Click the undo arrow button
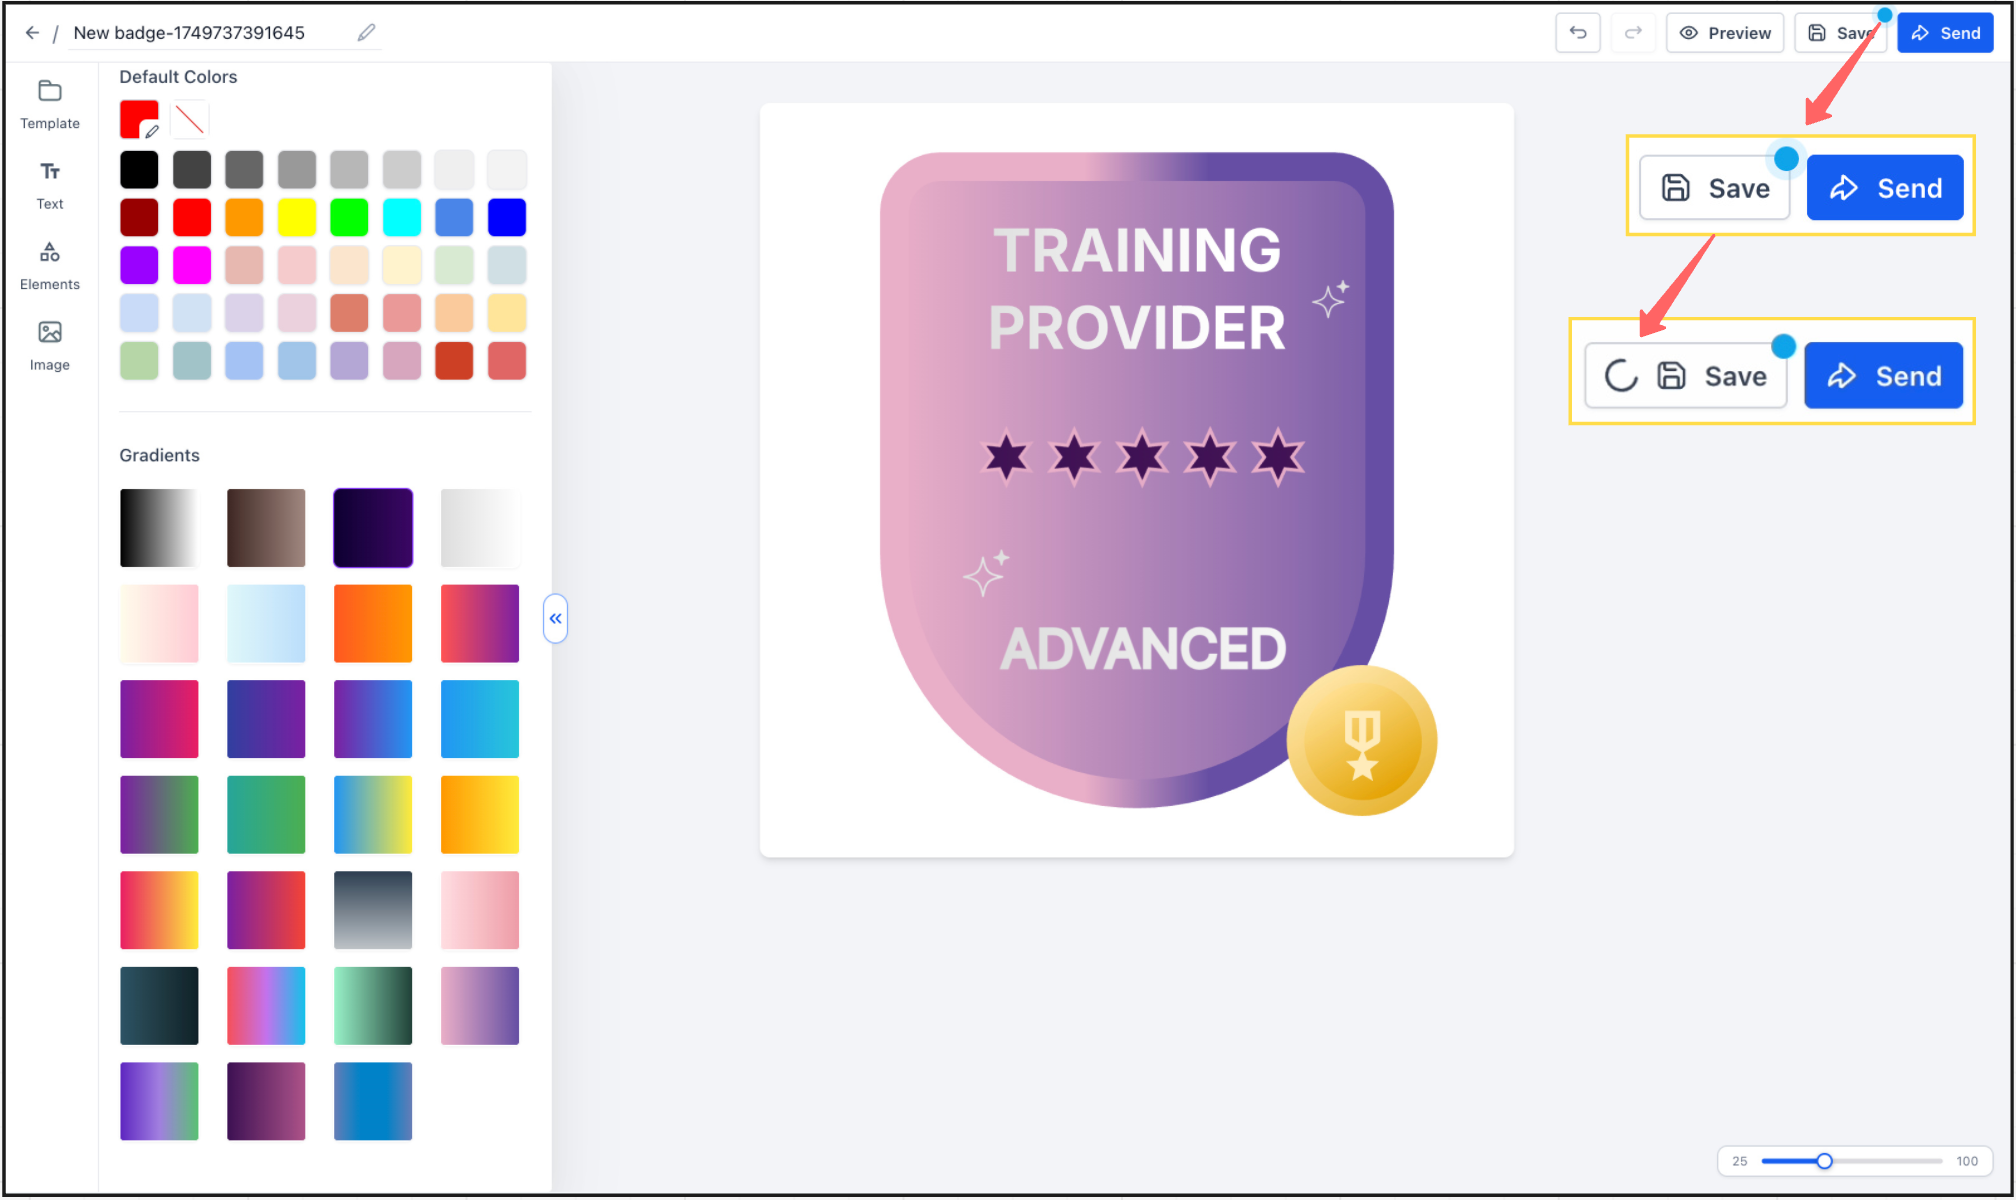 coord(1577,33)
